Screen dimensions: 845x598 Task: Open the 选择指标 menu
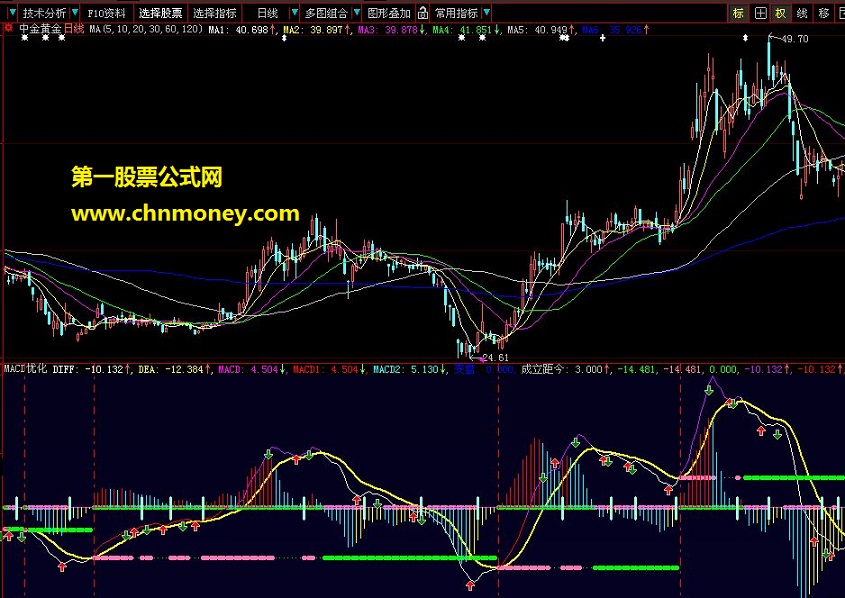click(x=214, y=12)
